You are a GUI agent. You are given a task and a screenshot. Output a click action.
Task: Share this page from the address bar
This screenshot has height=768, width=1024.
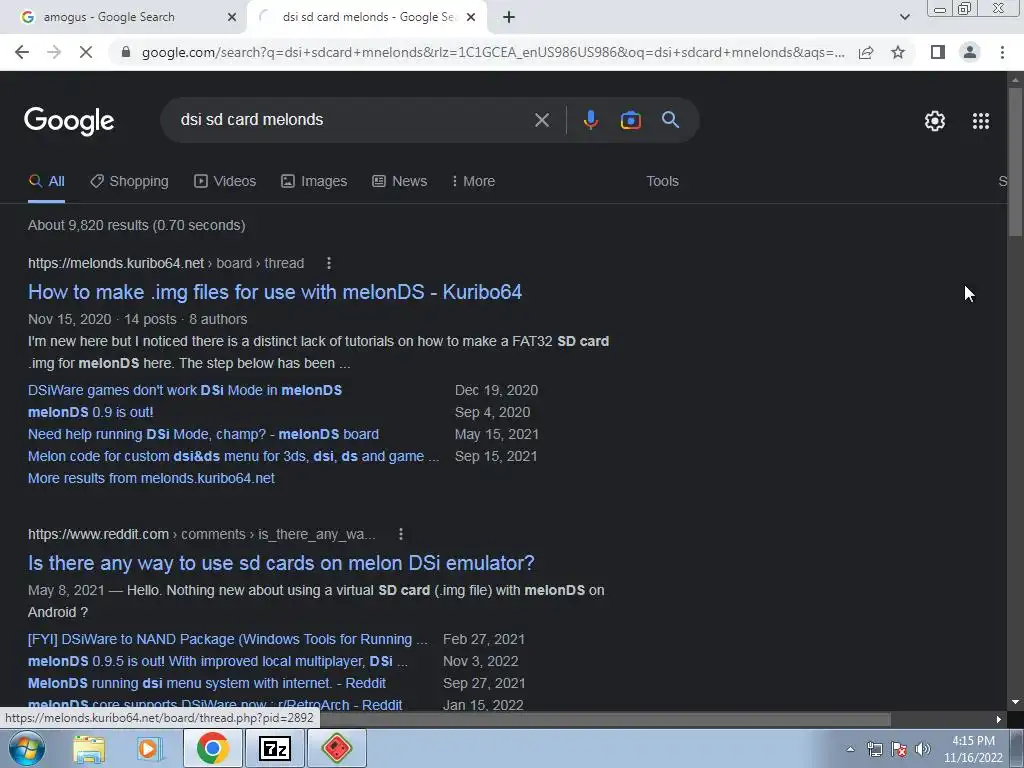[x=866, y=52]
